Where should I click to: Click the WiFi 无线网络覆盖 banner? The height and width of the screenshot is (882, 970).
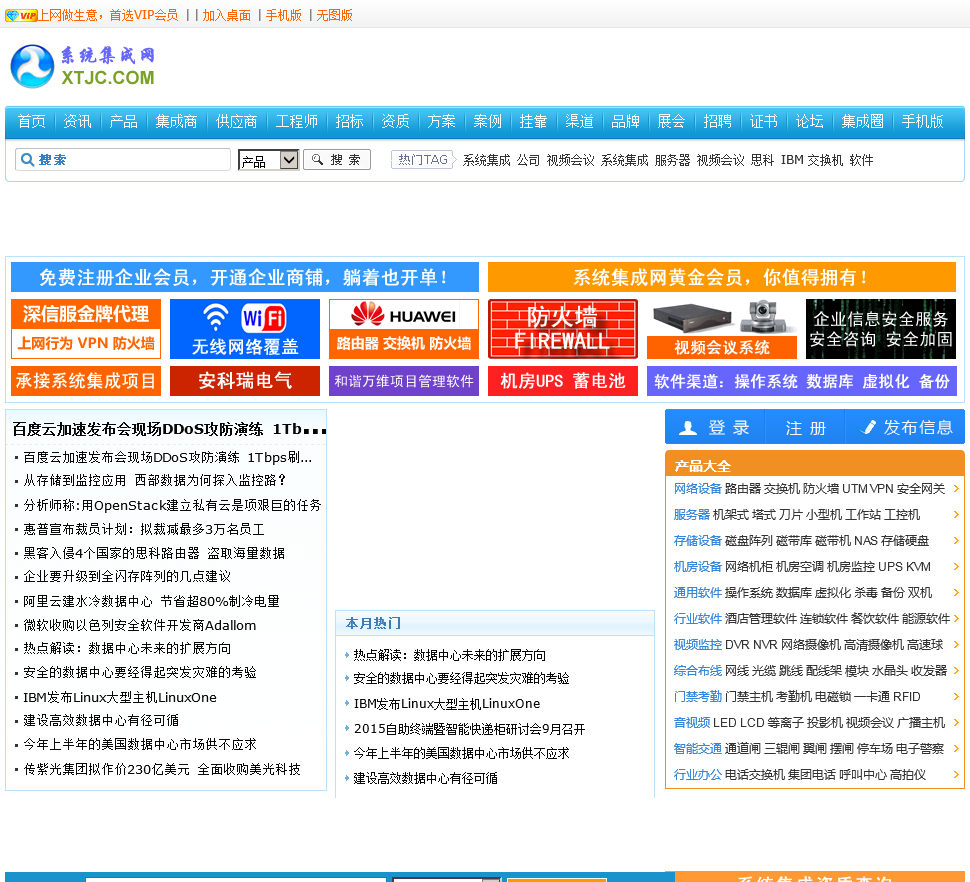coord(245,329)
